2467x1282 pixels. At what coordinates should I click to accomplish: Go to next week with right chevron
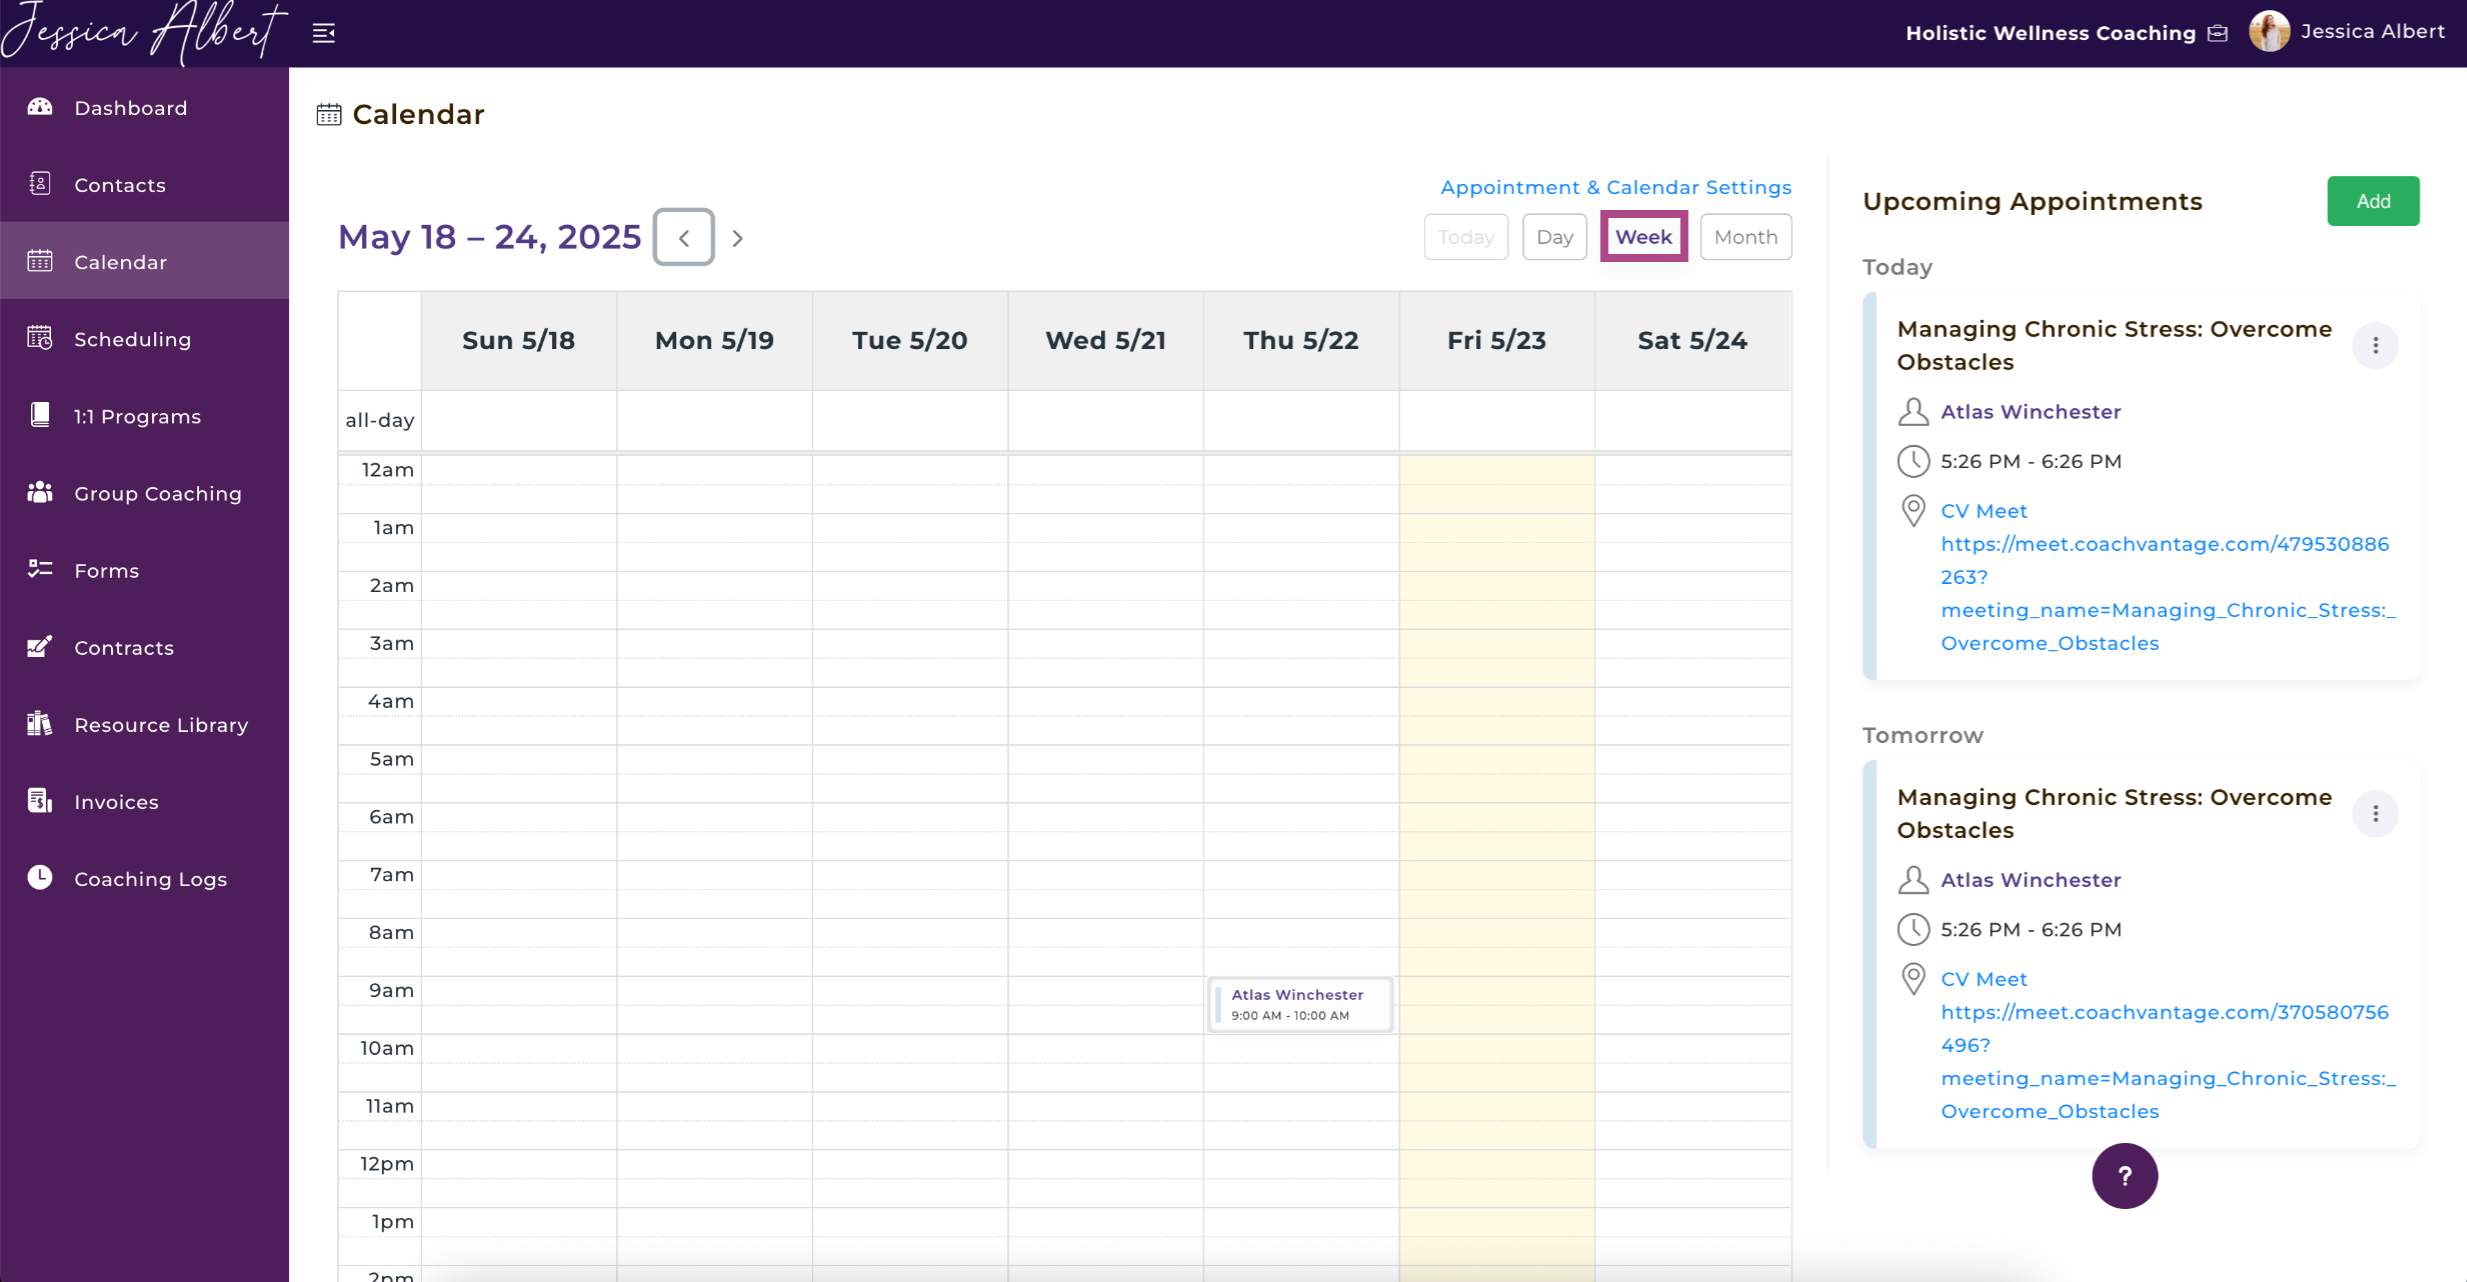coord(737,238)
